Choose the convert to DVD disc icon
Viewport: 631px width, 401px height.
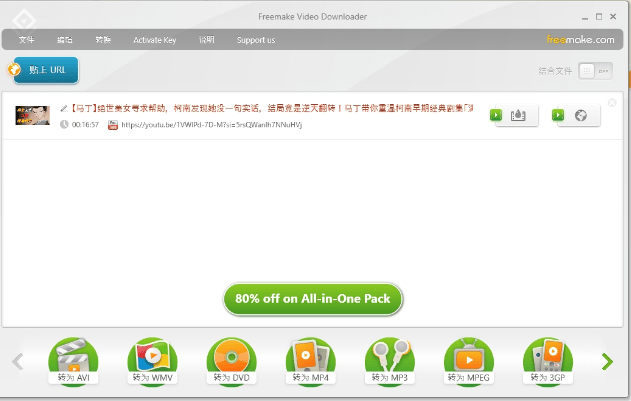coord(231,361)
